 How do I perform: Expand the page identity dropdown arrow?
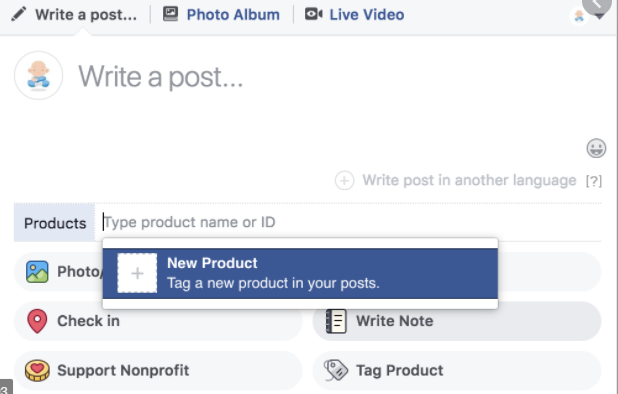(x=599, y=17)
